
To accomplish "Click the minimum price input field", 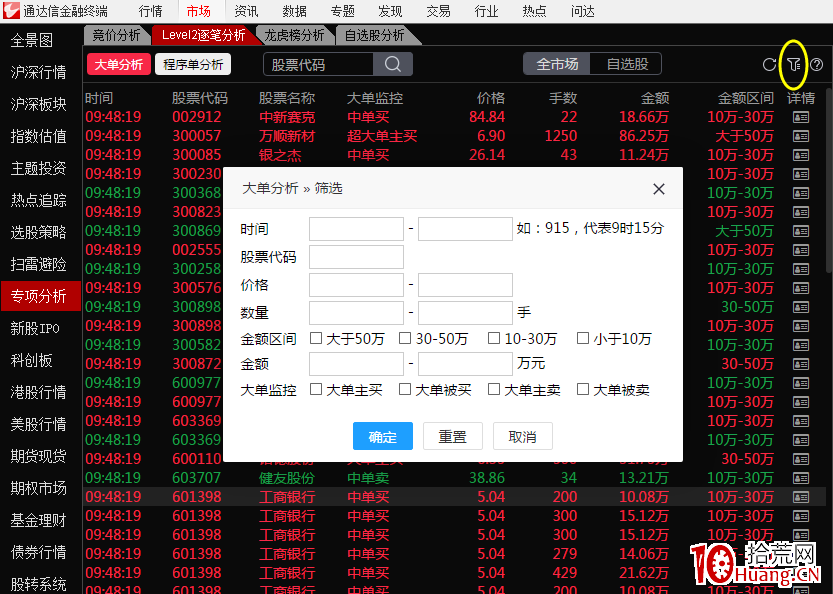I will (356, 285).
